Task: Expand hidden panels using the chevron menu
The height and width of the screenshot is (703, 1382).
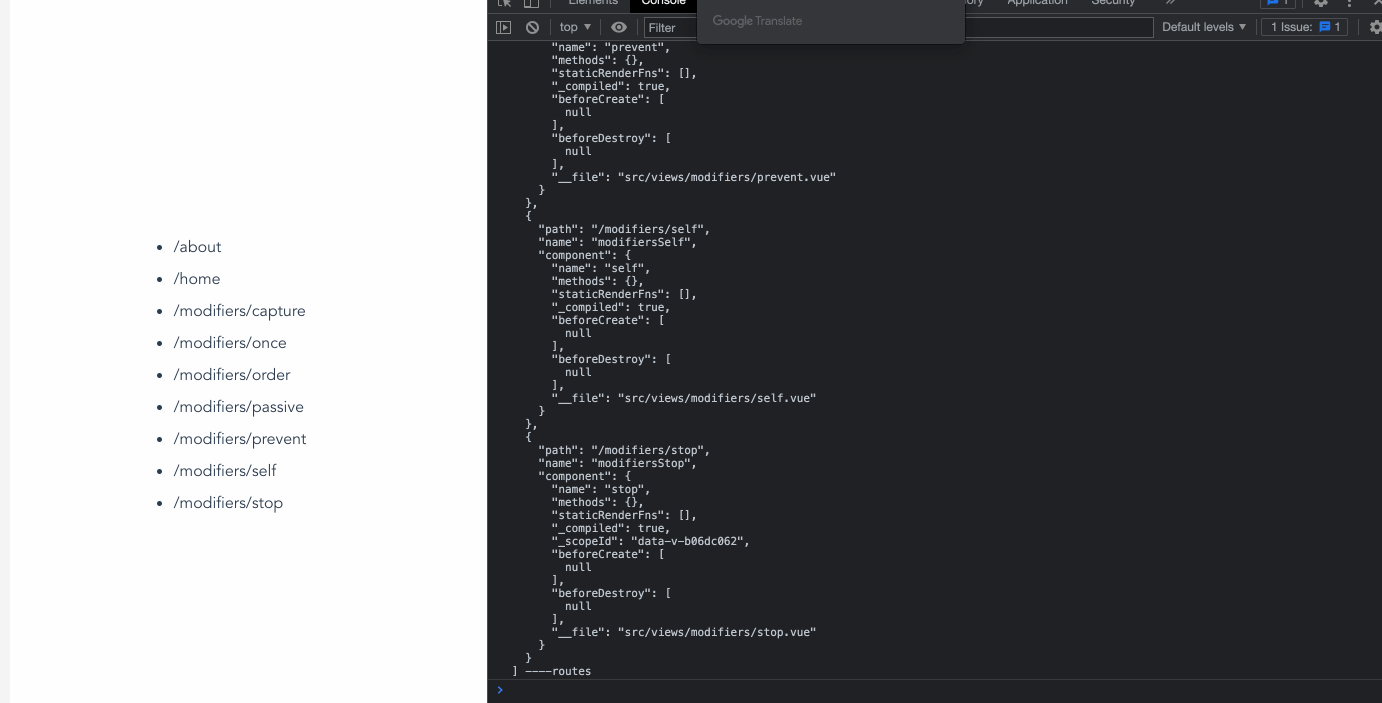Action: [x=1171, y=3]
